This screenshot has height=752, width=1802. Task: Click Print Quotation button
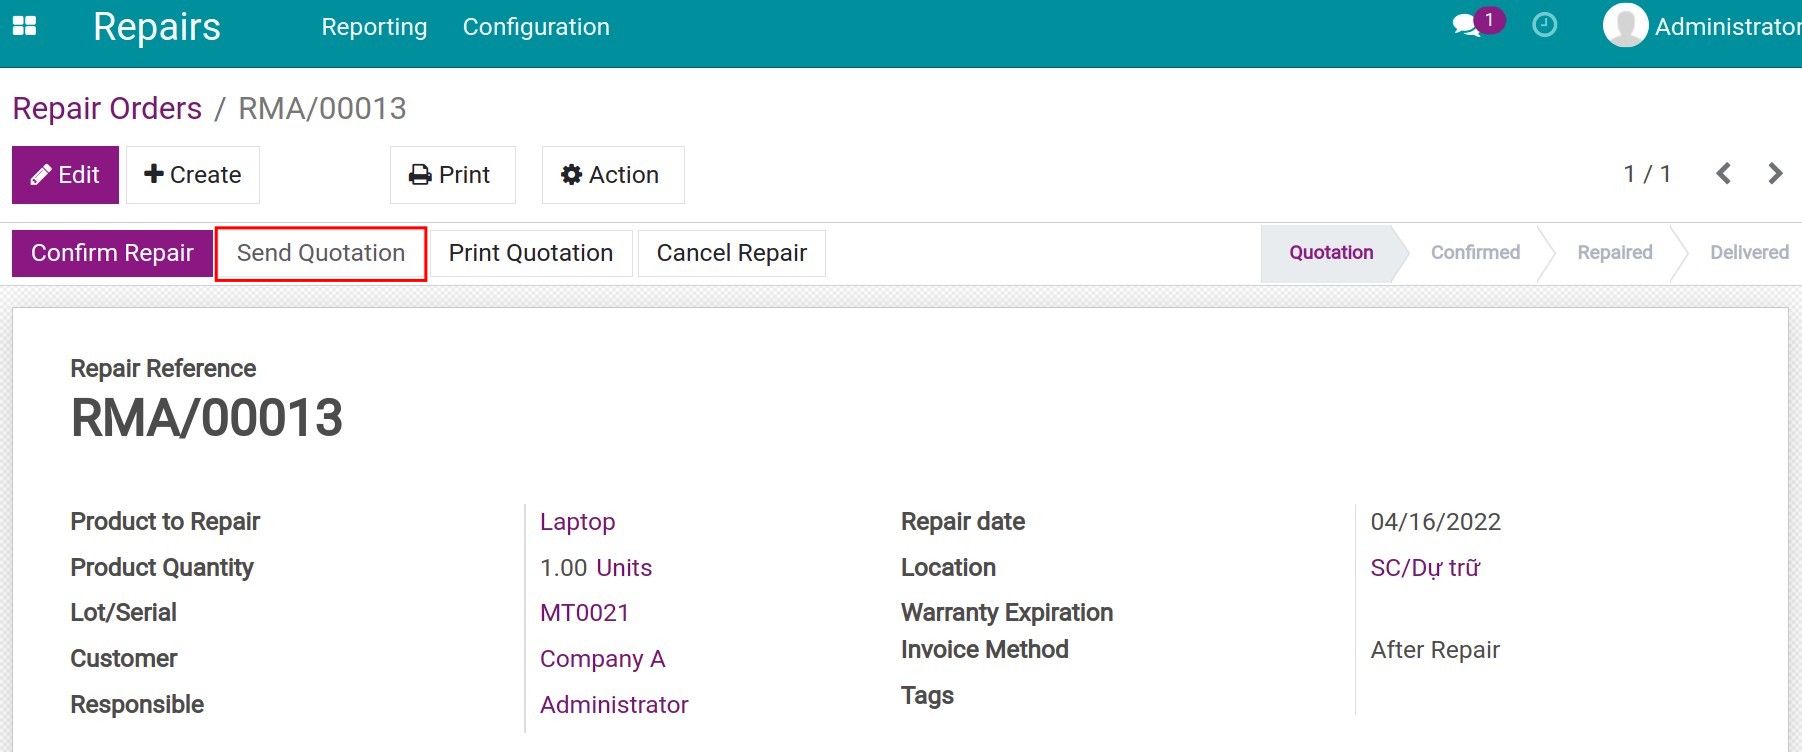coord(531,253)
